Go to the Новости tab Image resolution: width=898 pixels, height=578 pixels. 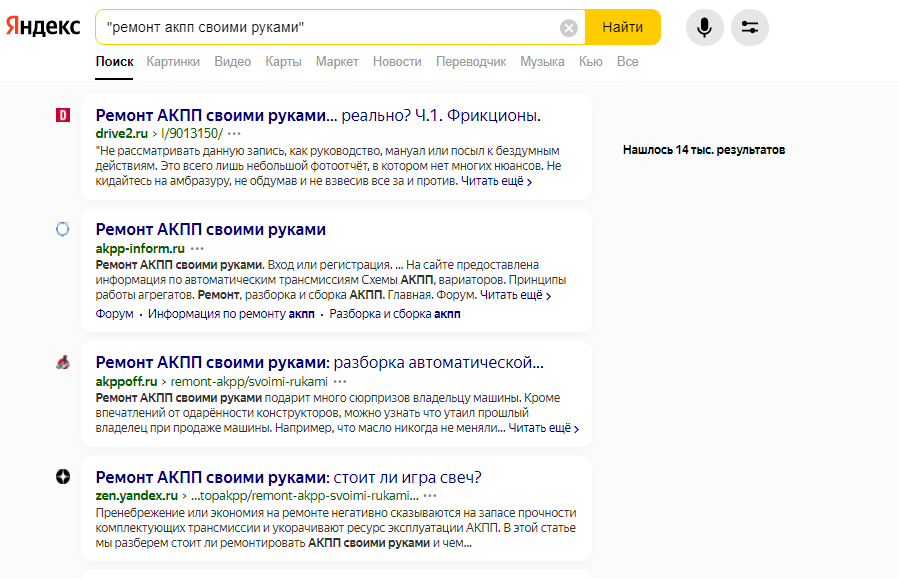(397, 62)
